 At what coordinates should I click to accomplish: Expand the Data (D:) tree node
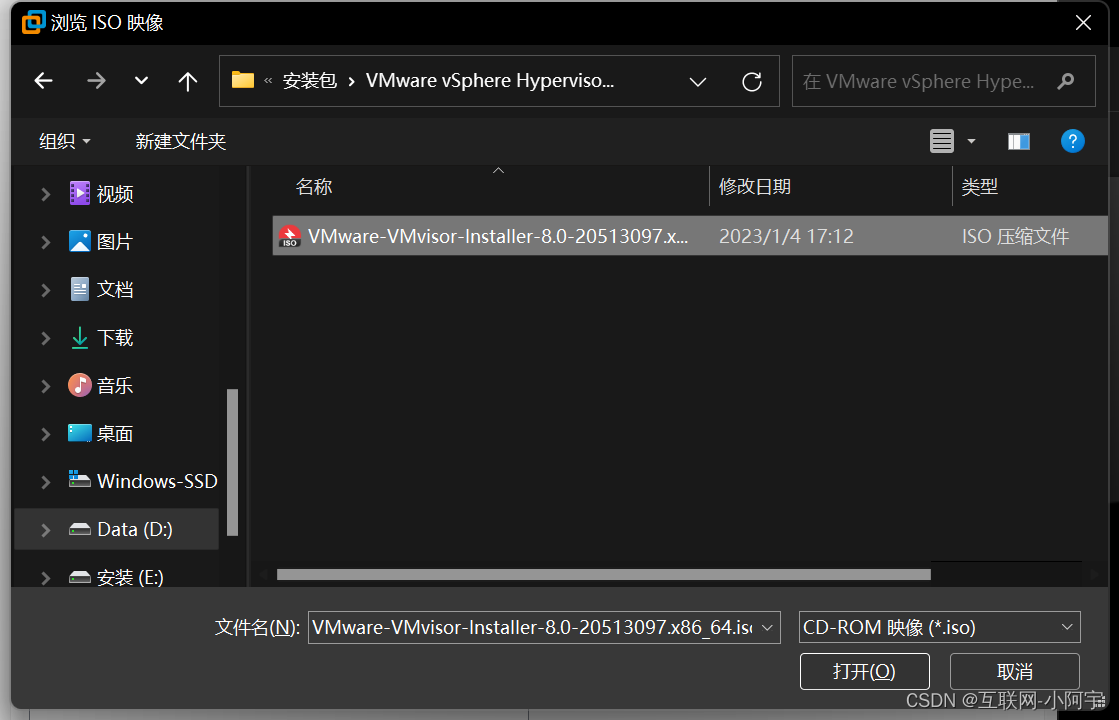(x=46, y=530)
